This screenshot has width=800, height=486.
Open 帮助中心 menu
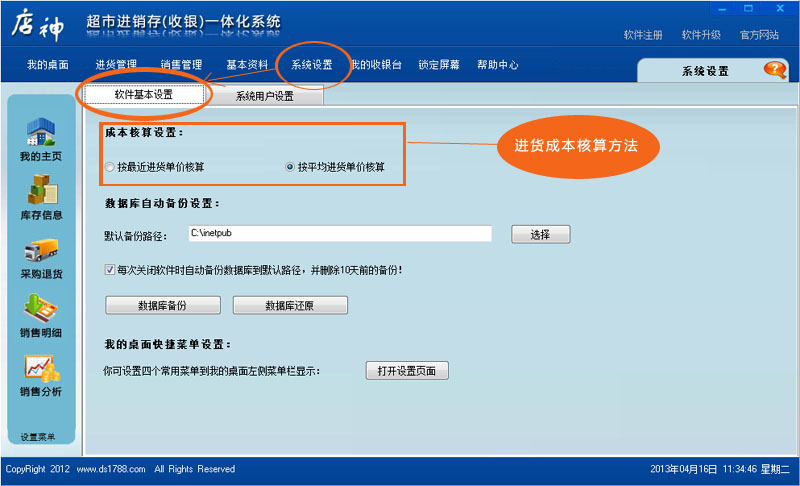click(x=498, y=65)
